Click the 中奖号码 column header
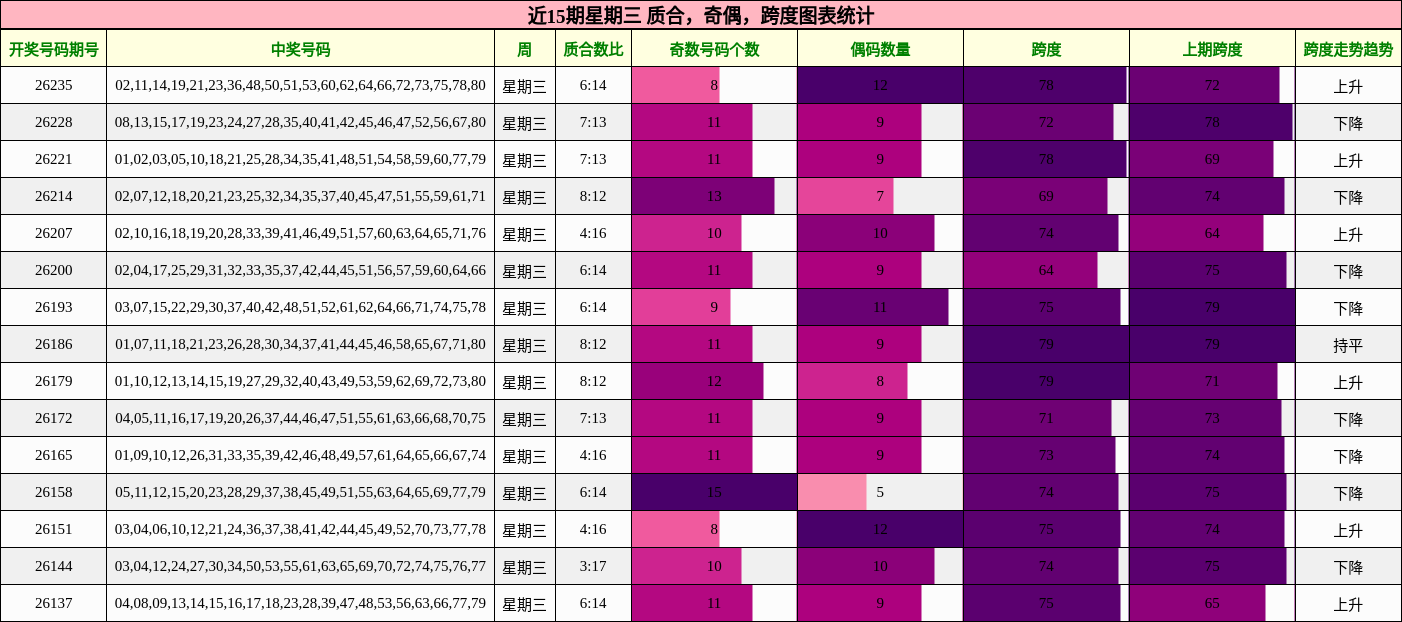 [x=301, y=48]
